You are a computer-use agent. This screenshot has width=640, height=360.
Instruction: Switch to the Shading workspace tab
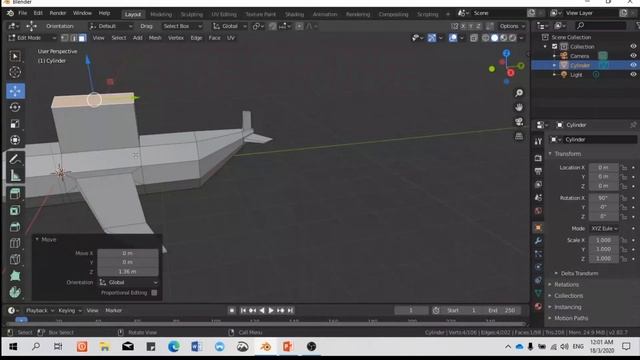294,14
